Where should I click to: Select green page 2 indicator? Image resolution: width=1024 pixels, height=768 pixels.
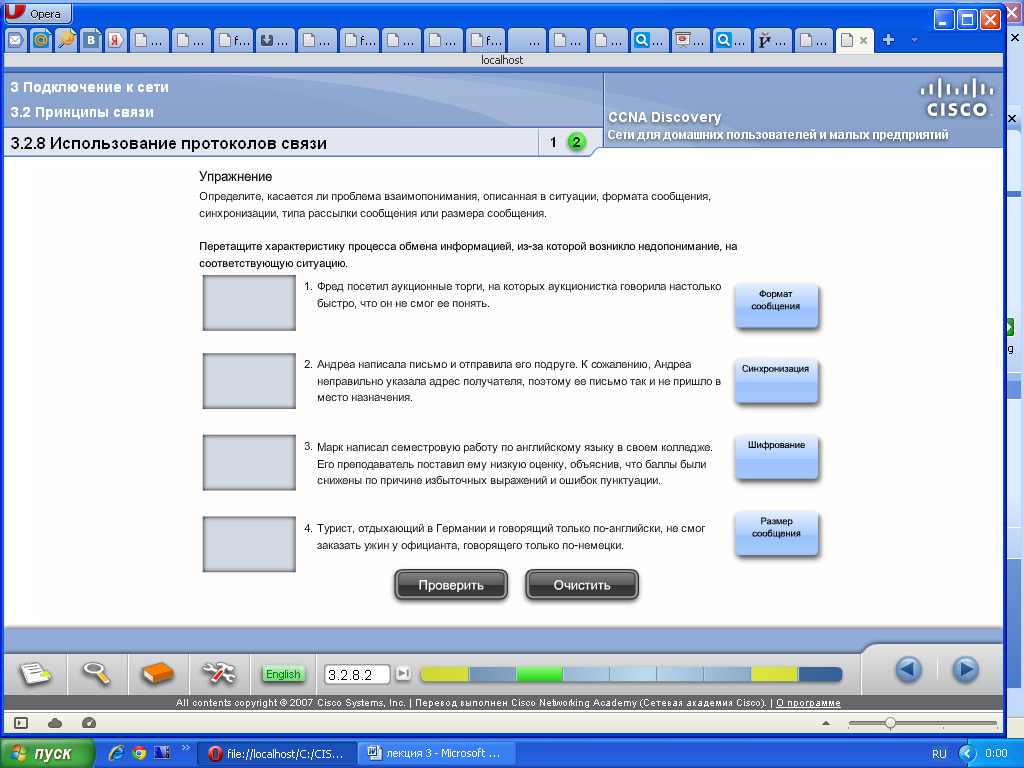(577, 142)
